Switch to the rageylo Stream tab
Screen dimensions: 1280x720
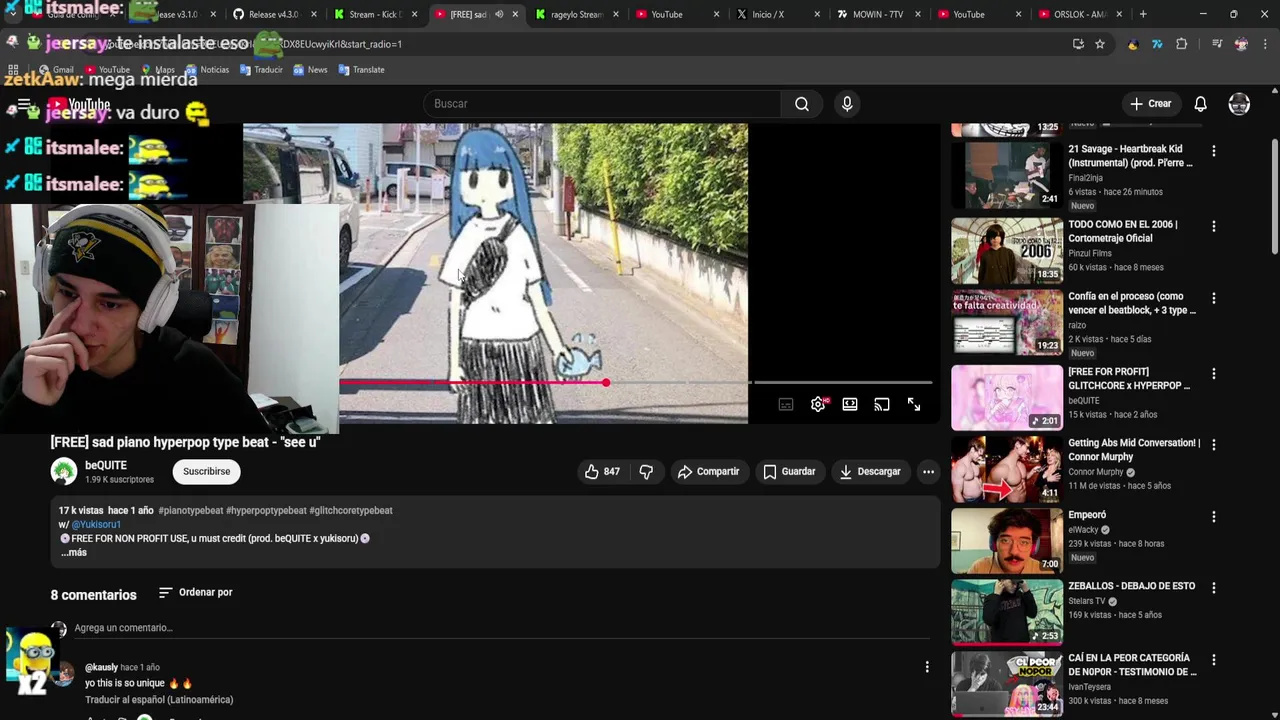576,14
